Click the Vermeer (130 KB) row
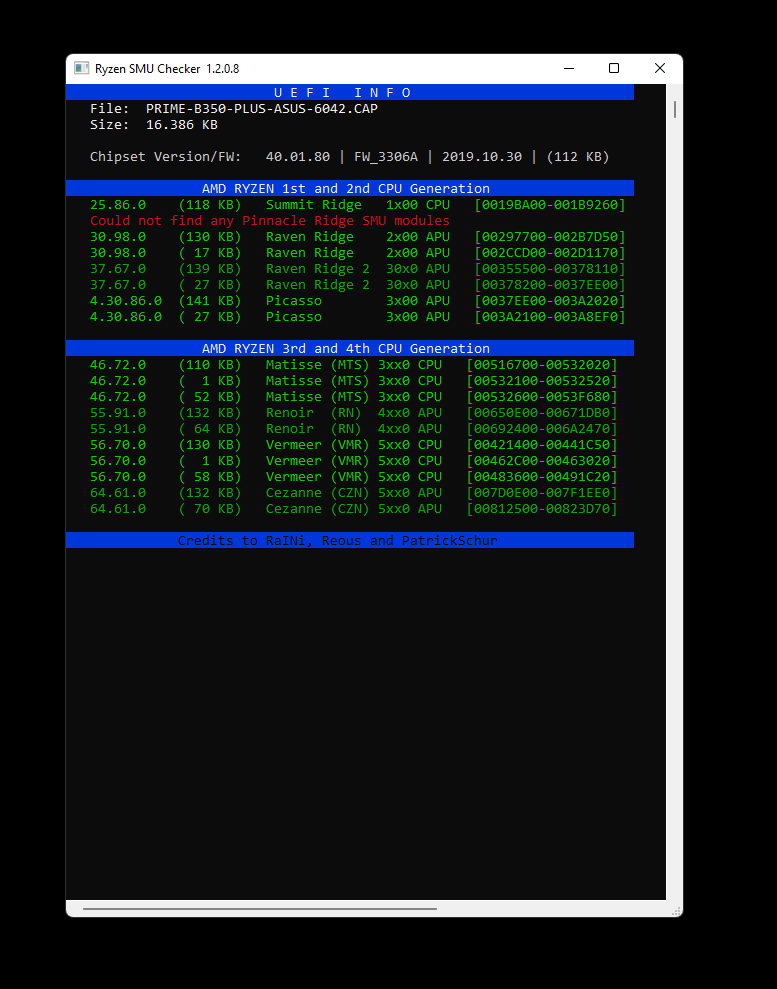This screenshot has width=777, height=989. tap(354, 445)
